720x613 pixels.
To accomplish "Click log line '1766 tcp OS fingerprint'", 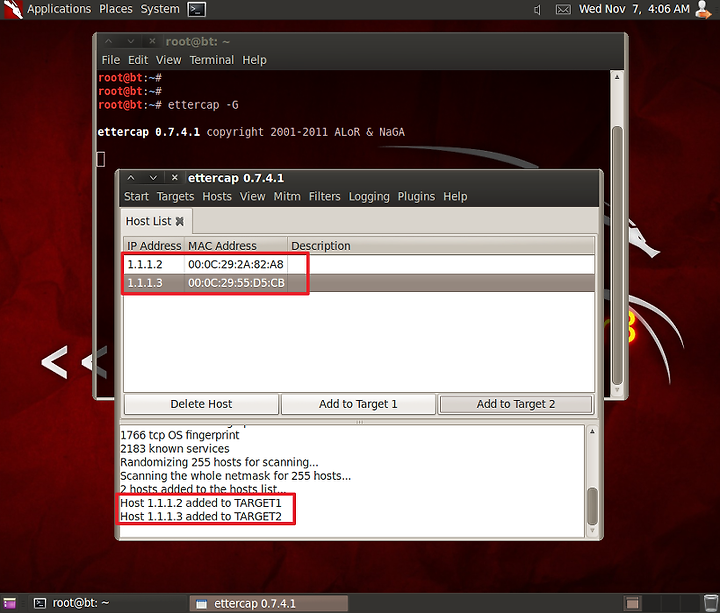I will 180,435.
